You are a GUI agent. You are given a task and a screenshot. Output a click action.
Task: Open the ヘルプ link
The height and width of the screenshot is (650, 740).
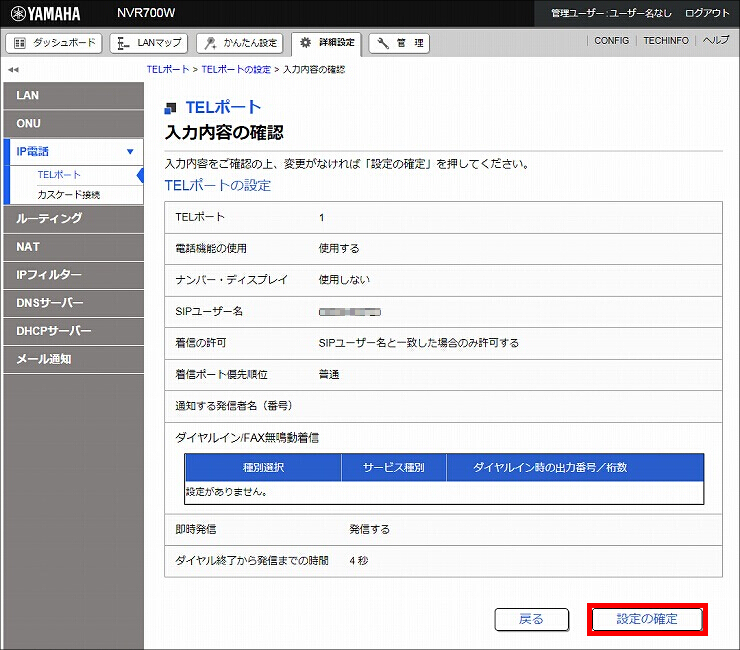pyautogui.click(x=715, y=41)
